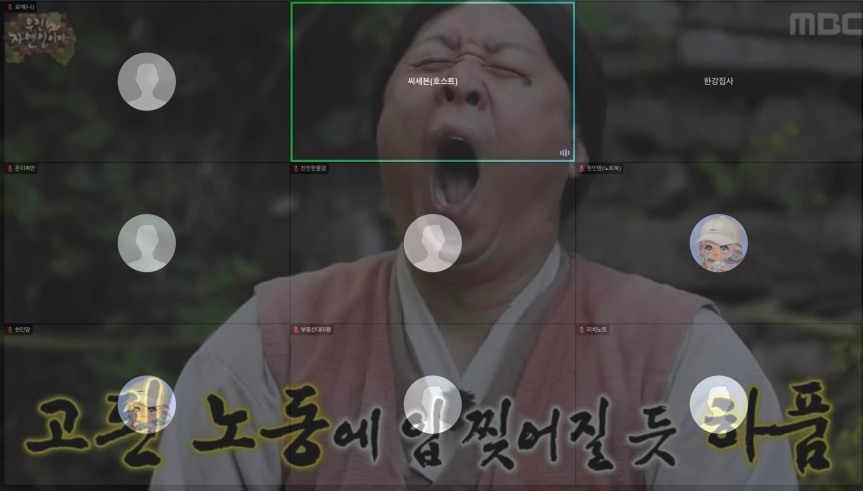
Task: Select the default avatar in 리치노트's tile
Action: tap(719, 405)
